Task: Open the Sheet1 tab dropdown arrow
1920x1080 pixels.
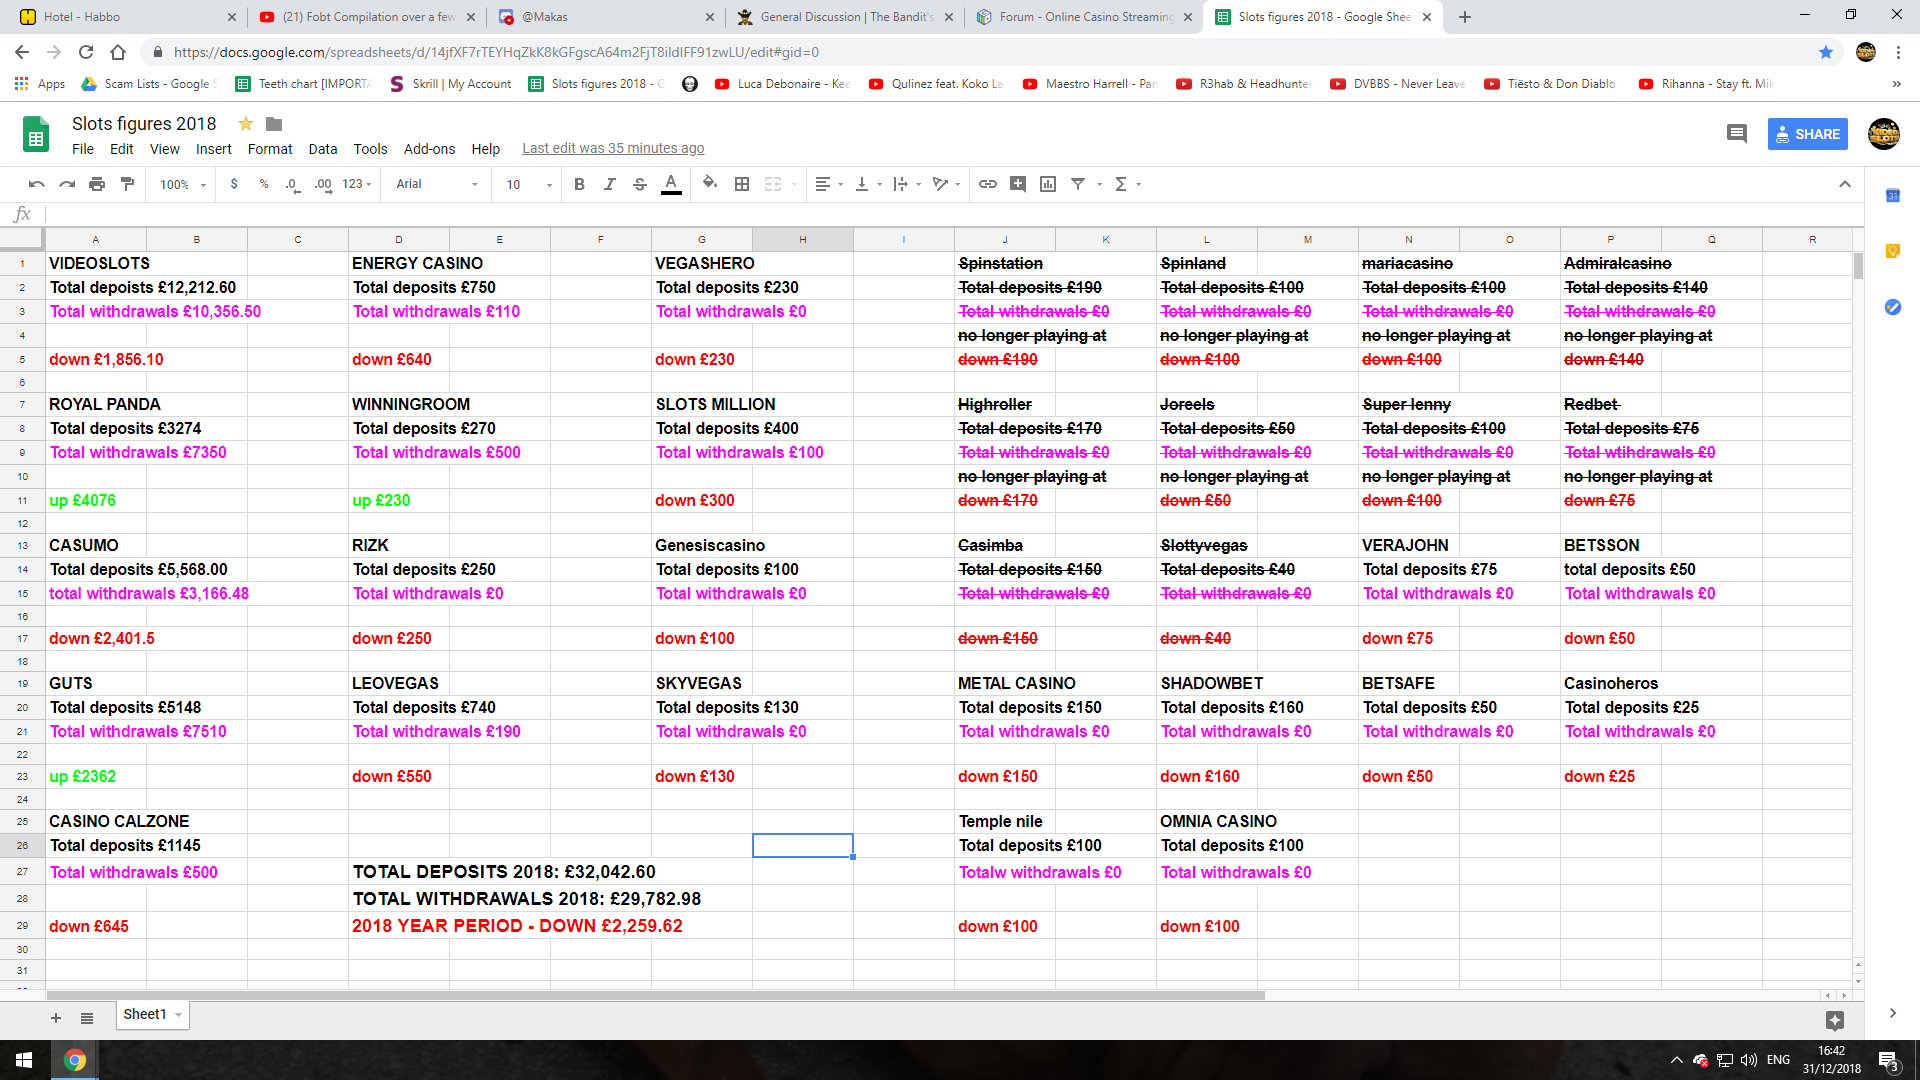Action: click(179, 1015)
